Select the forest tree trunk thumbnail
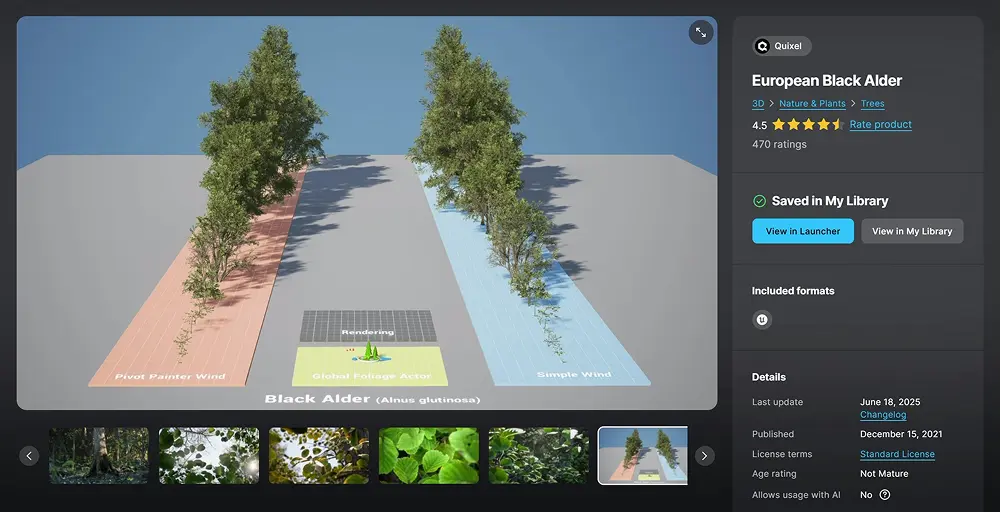 [99, 456]
